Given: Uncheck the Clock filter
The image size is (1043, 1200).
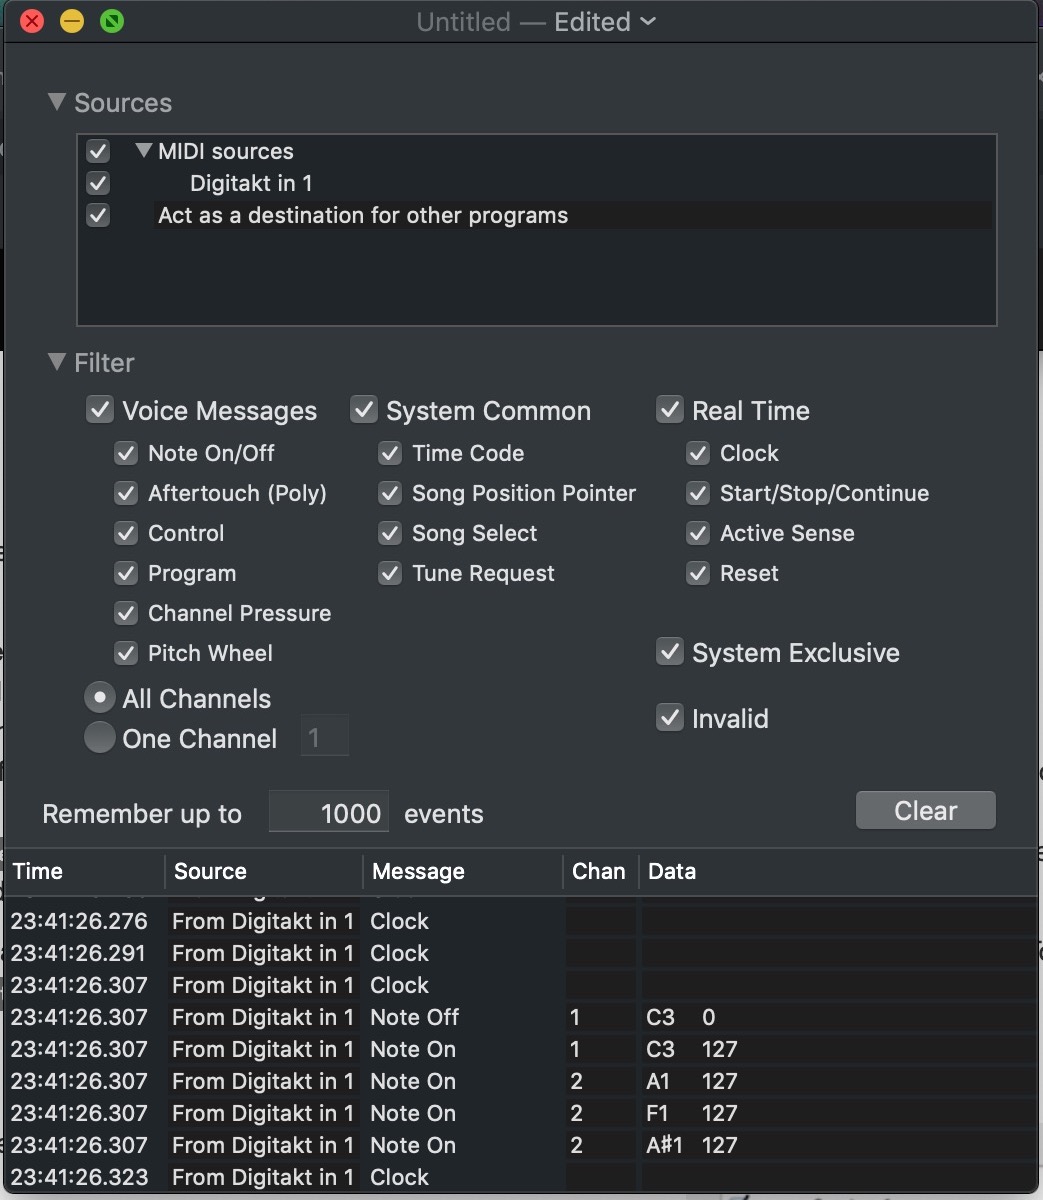Looking at the screenshot, I should click(698, 453).
